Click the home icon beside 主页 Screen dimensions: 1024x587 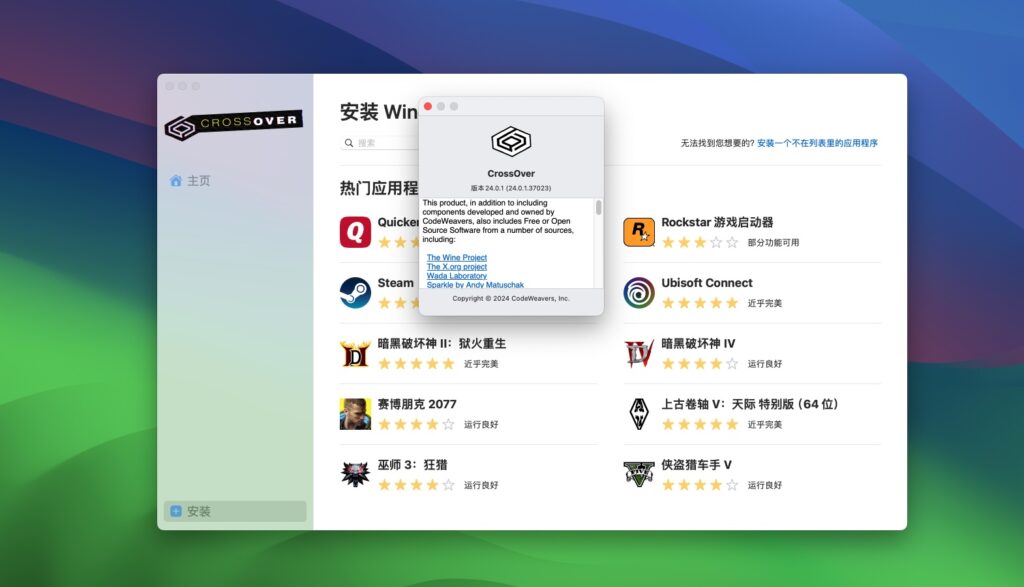point(177,180)
